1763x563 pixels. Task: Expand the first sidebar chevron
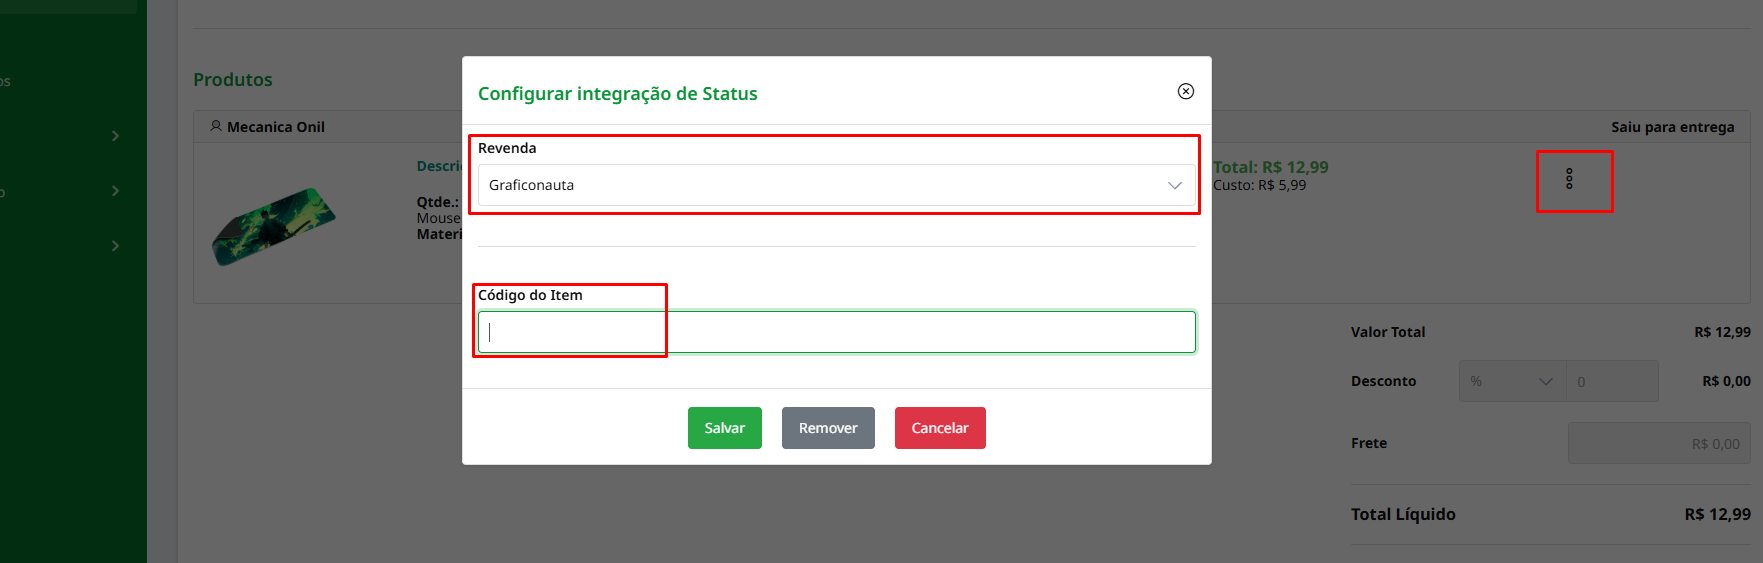click(115, 135)
